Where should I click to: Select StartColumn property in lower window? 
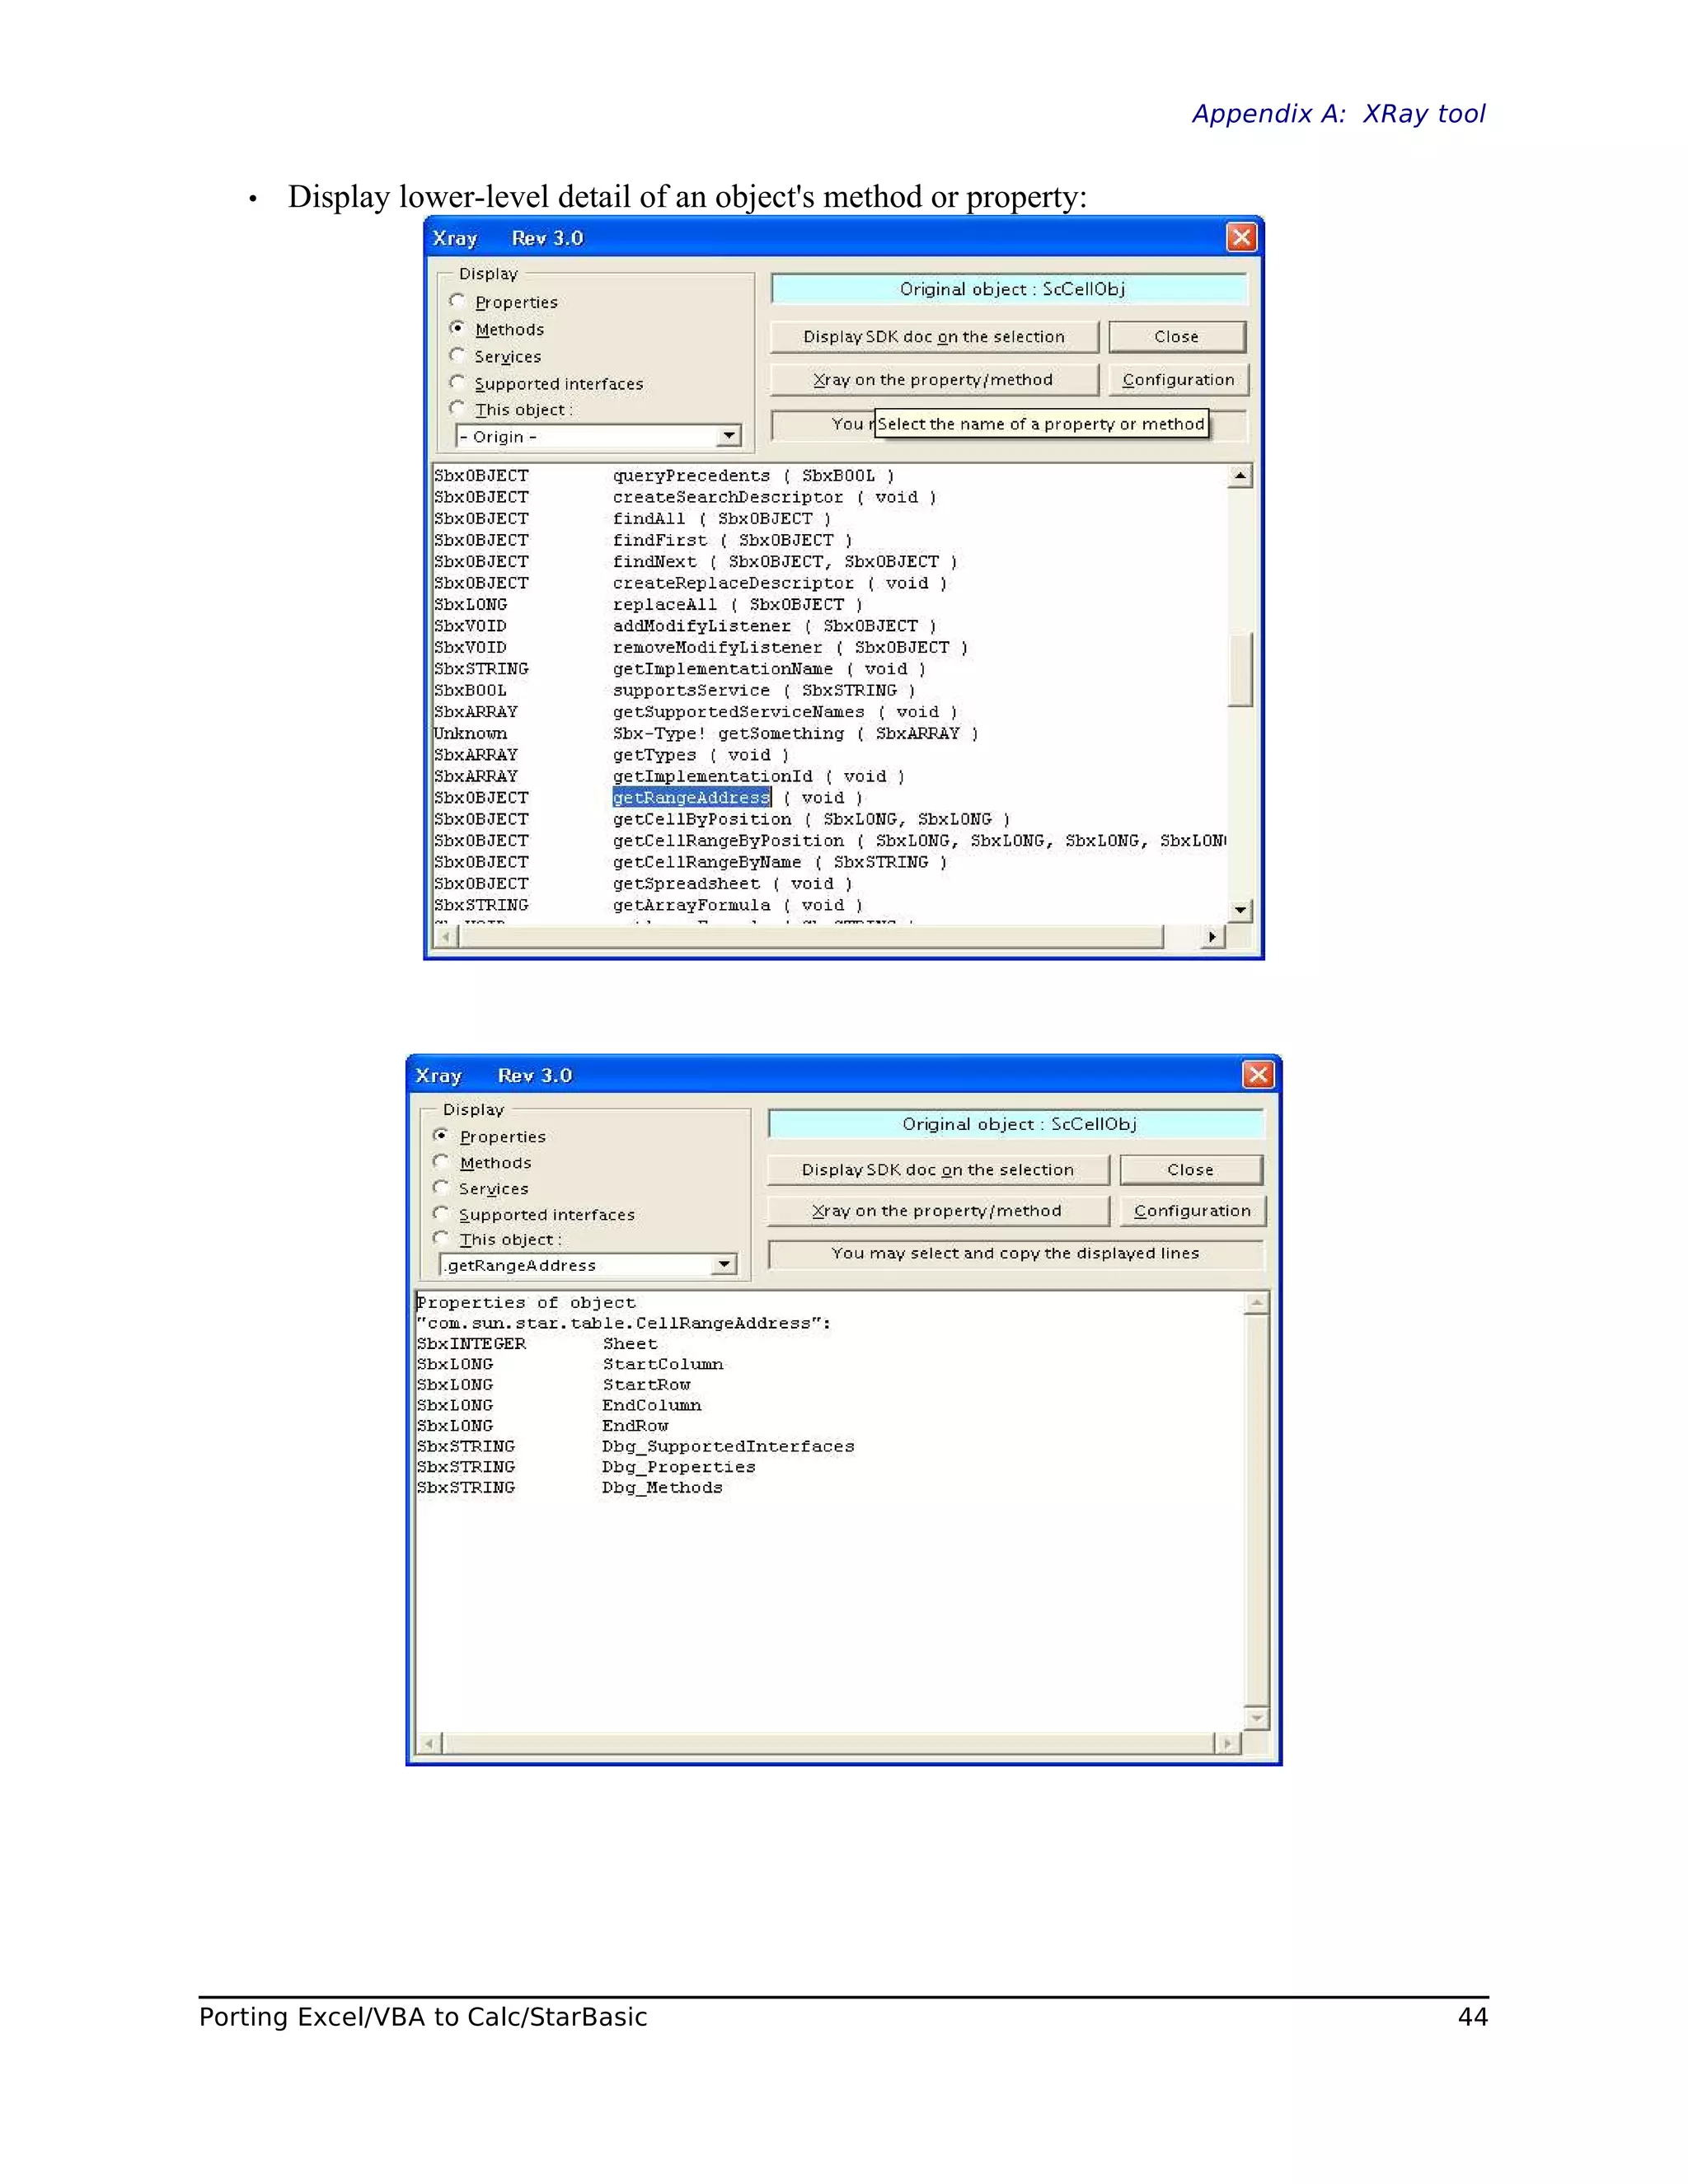[570, 1364]
